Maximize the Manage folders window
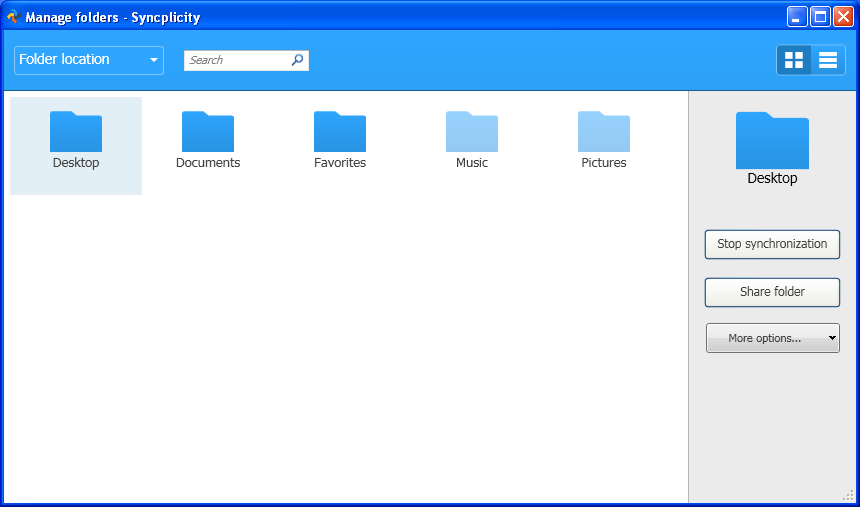The width and height of the screenshot is (860, 507). 820,17
